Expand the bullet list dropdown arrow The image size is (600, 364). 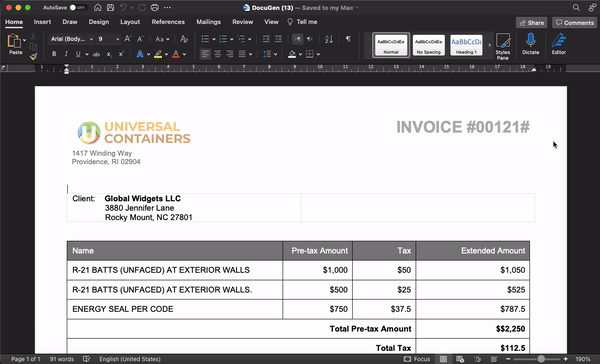tap(214, 39)
